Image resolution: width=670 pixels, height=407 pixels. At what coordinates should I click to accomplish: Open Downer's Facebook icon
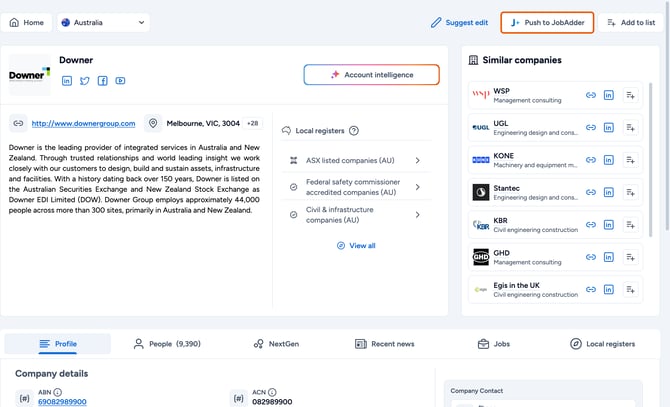[x=103, y=81]
